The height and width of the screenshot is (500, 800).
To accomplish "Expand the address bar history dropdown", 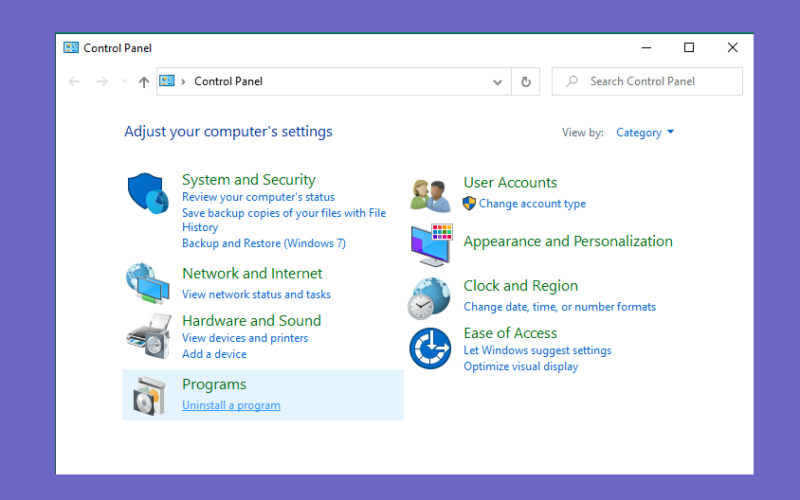I will click(x=497, y=82).
